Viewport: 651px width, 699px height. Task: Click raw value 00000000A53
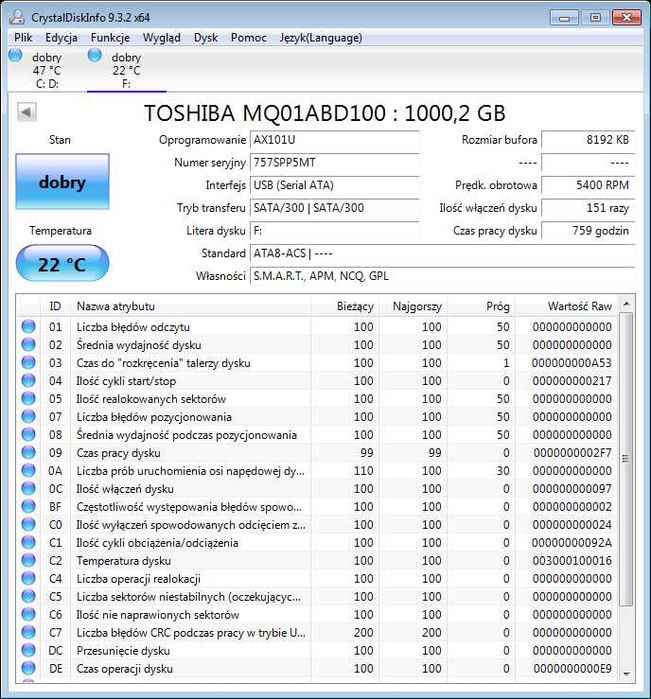pyautogui.click(x=572, y=363)
